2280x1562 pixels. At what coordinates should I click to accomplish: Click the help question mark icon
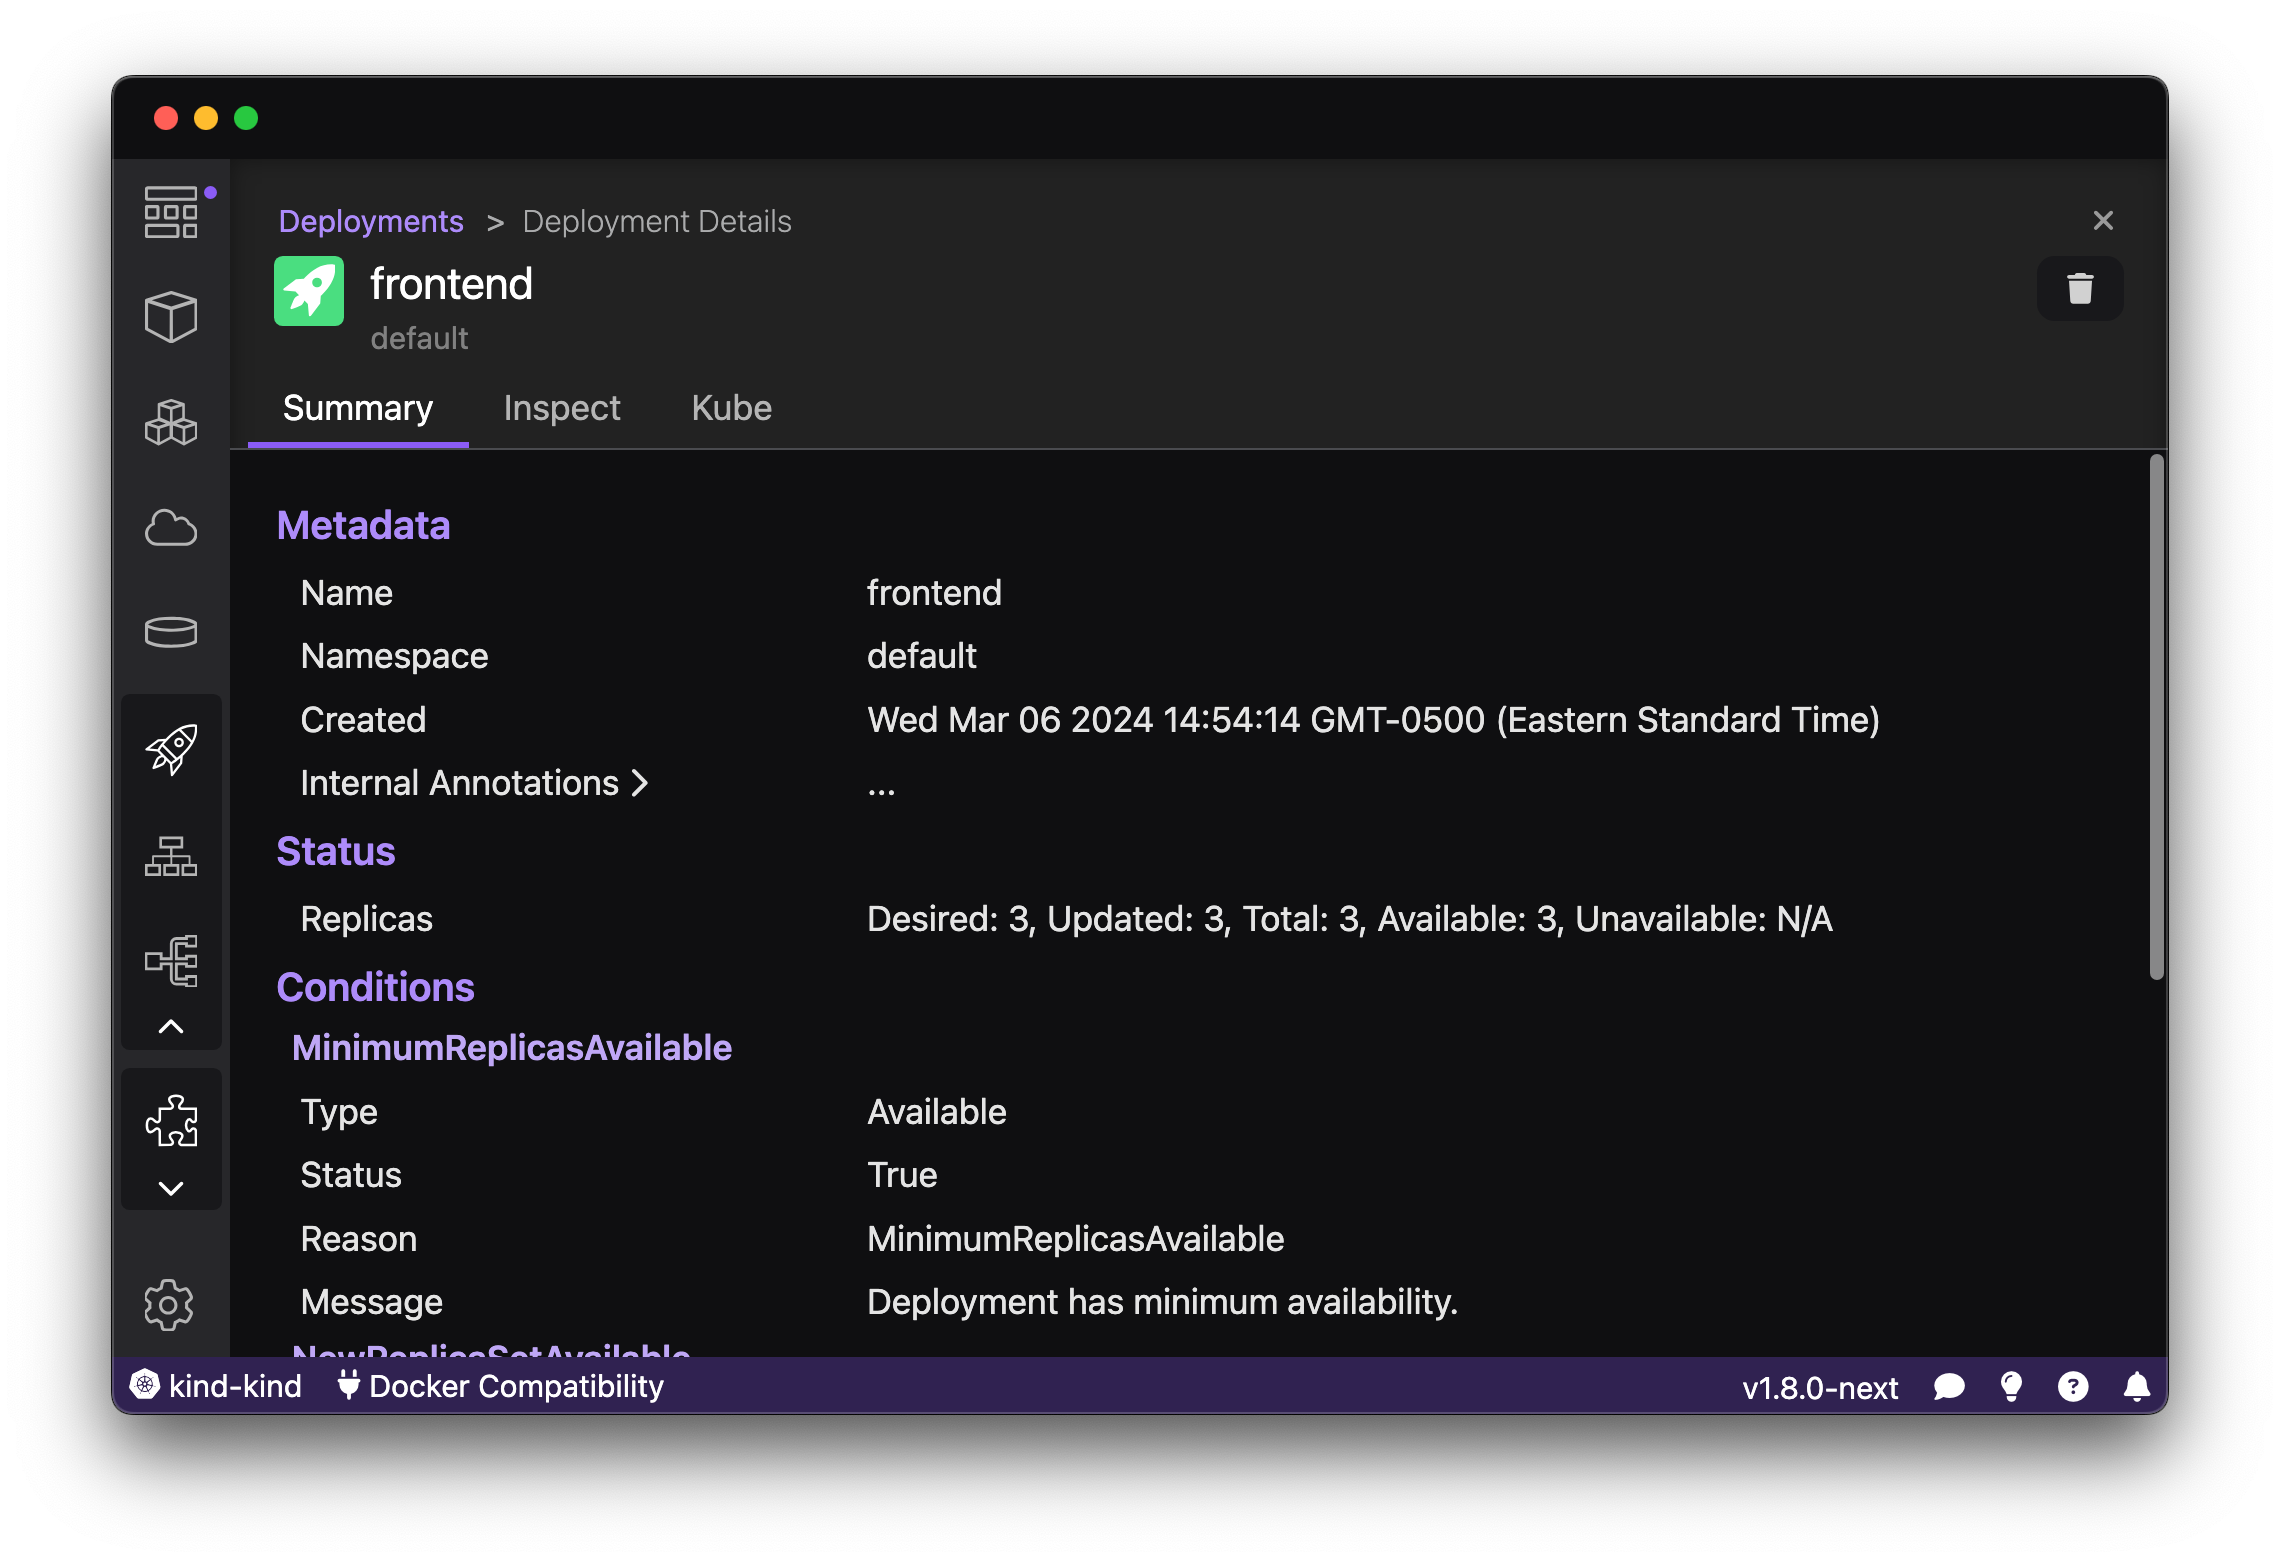pos(2076,1385)
